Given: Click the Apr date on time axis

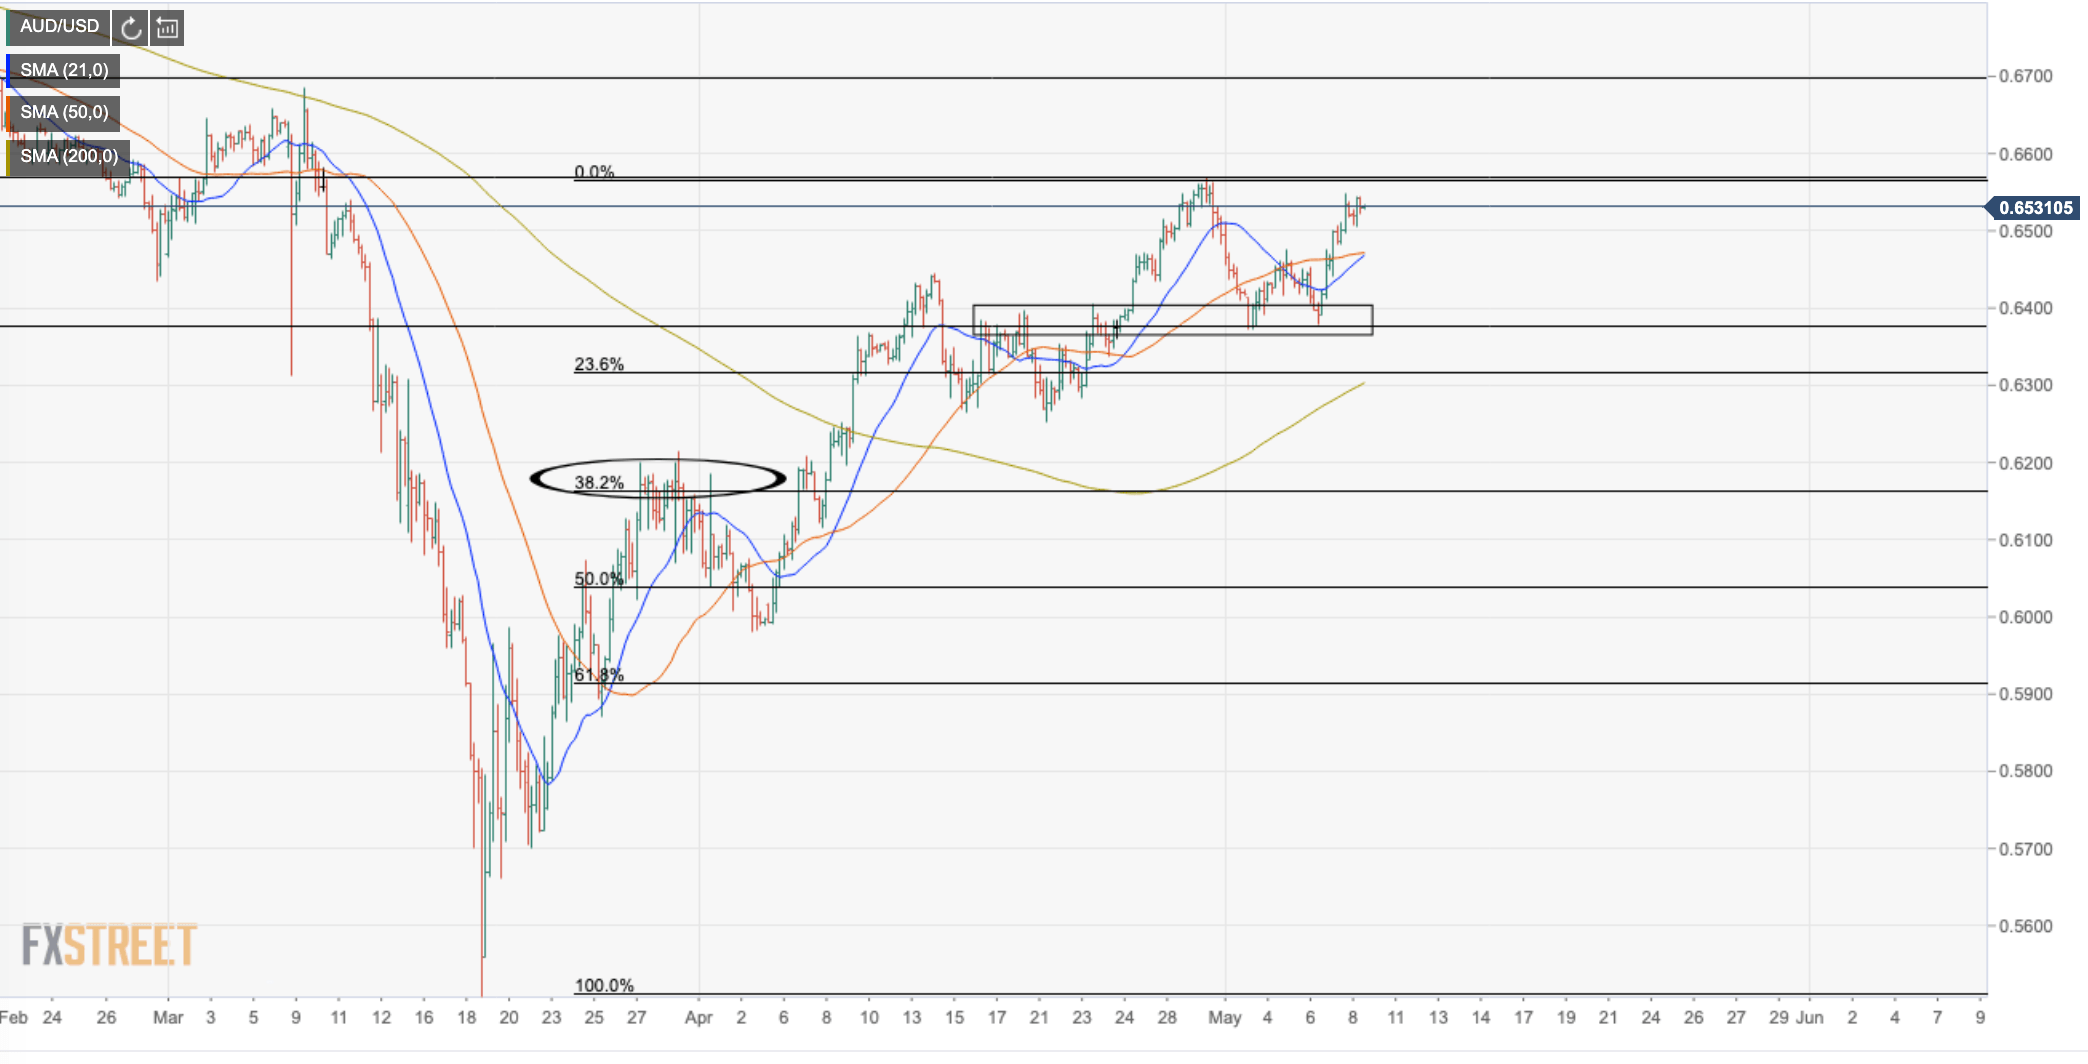Looking at the screenshot, I should 698,1018.
